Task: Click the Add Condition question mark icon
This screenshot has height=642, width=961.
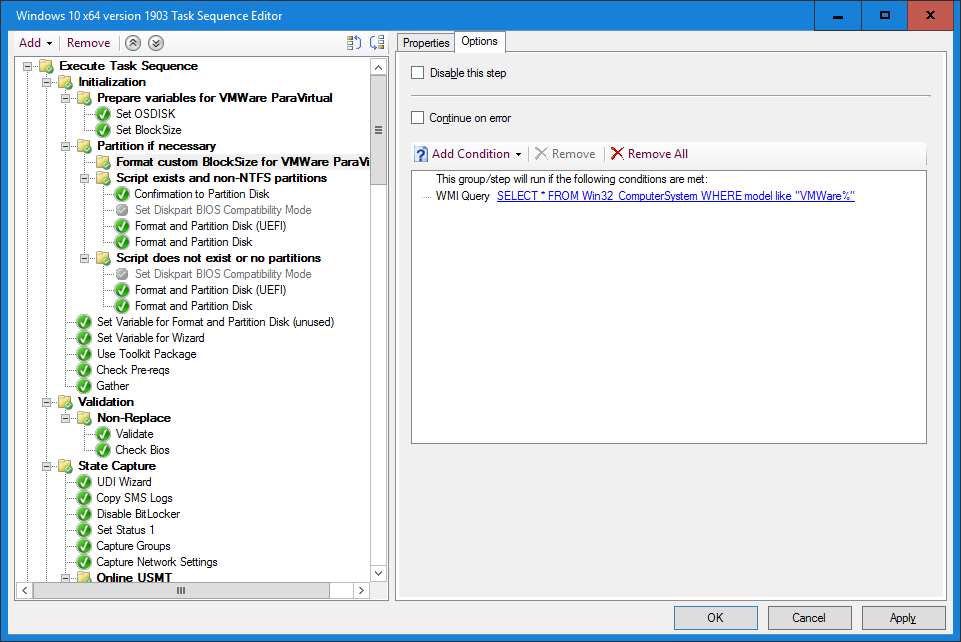Action: [421, 154]
